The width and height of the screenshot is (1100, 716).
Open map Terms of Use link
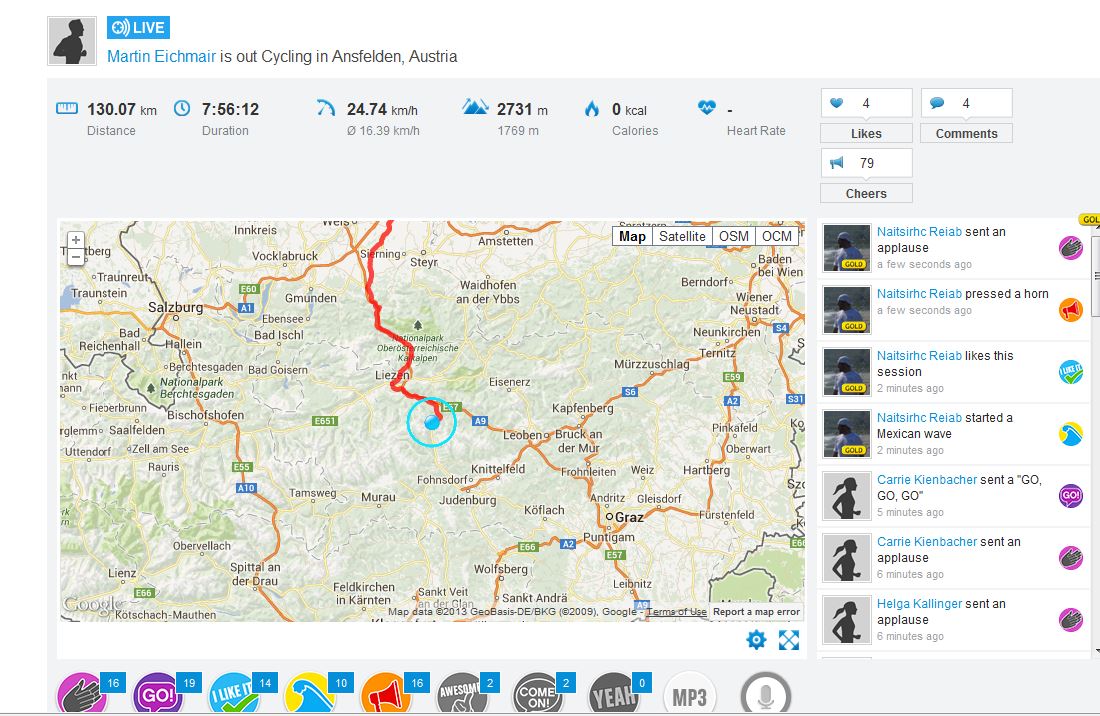tap(676, 612)
